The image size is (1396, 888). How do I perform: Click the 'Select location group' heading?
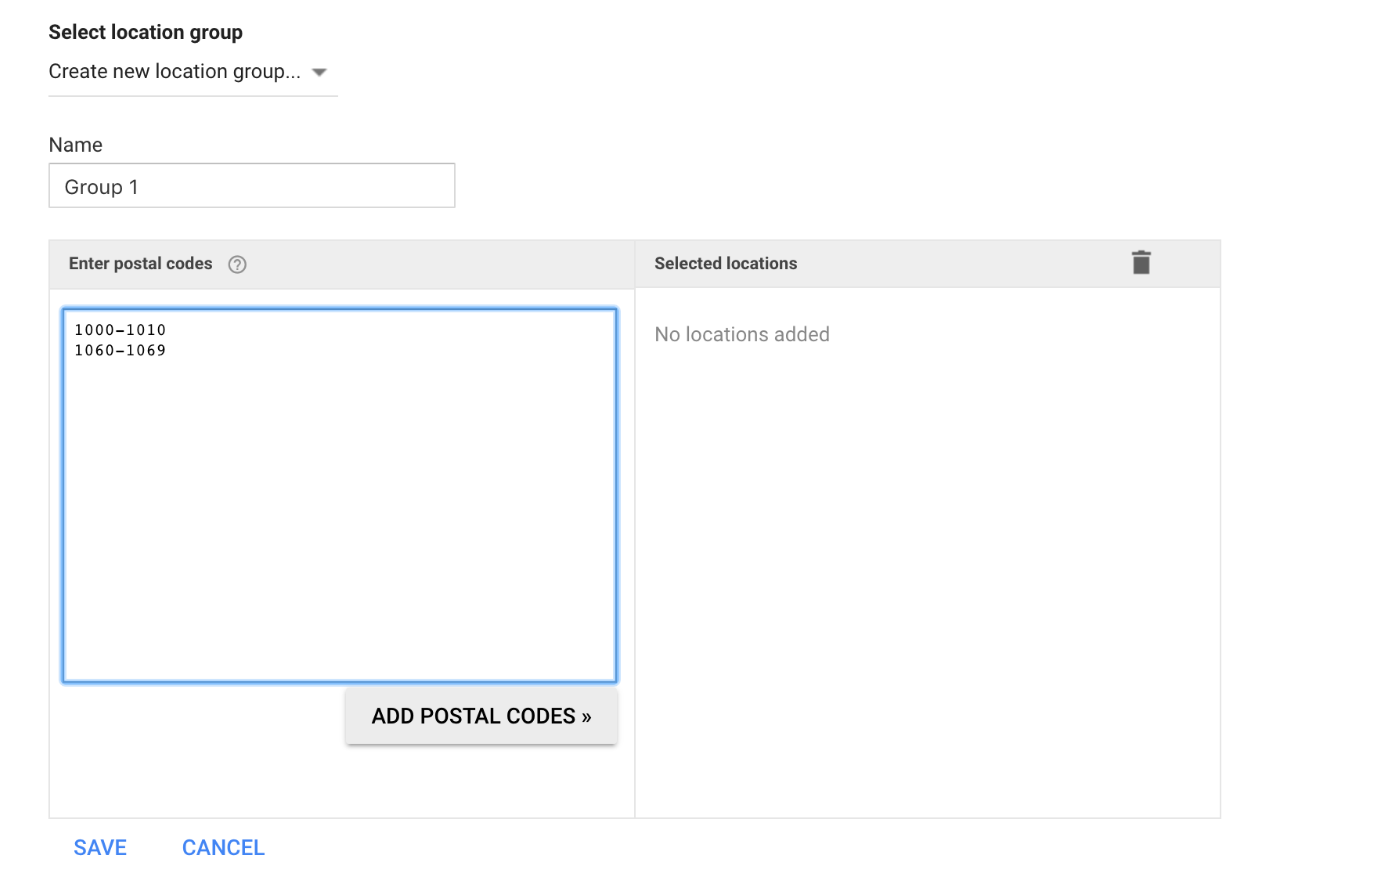[x=145, y=32]
